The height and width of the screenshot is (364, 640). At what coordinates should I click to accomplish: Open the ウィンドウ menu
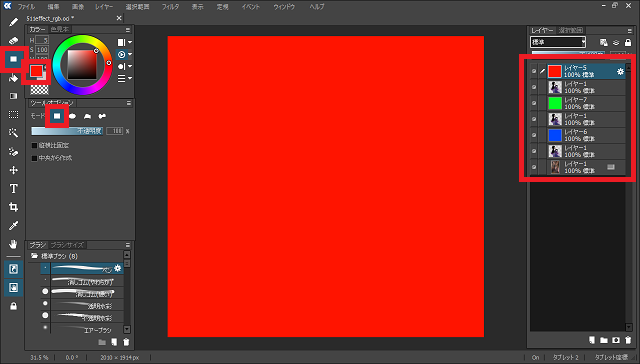point(284,7)
